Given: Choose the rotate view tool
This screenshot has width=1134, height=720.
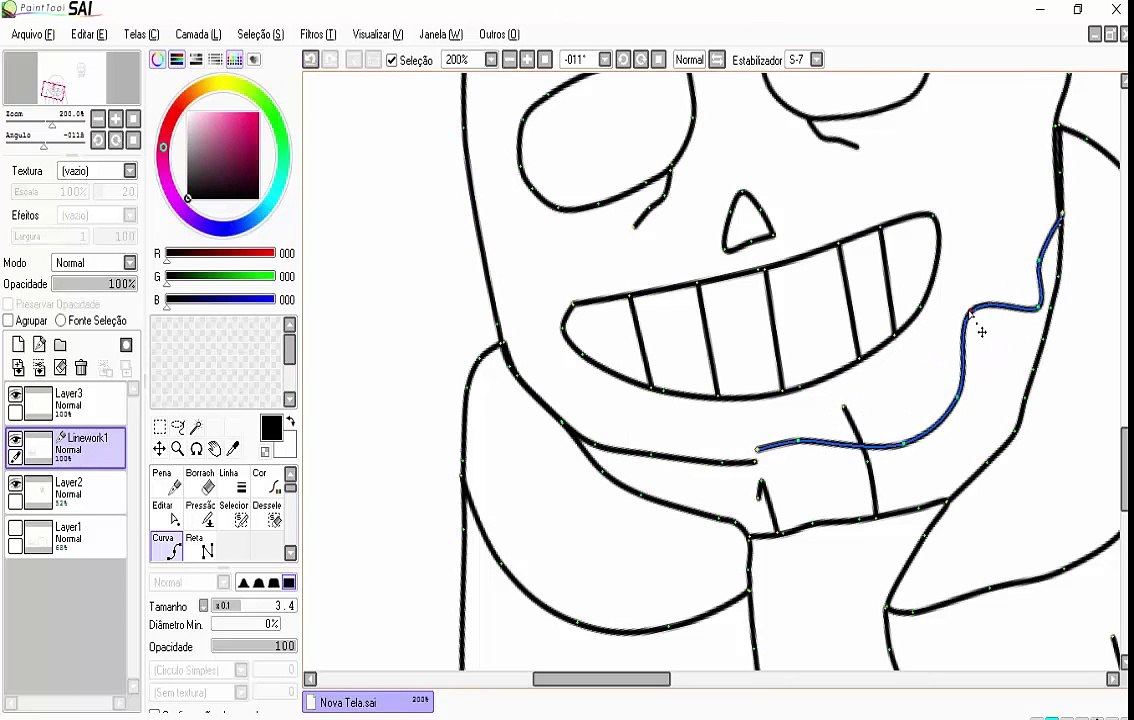Looking at the screenshot, I should click(x=196, y=449).
